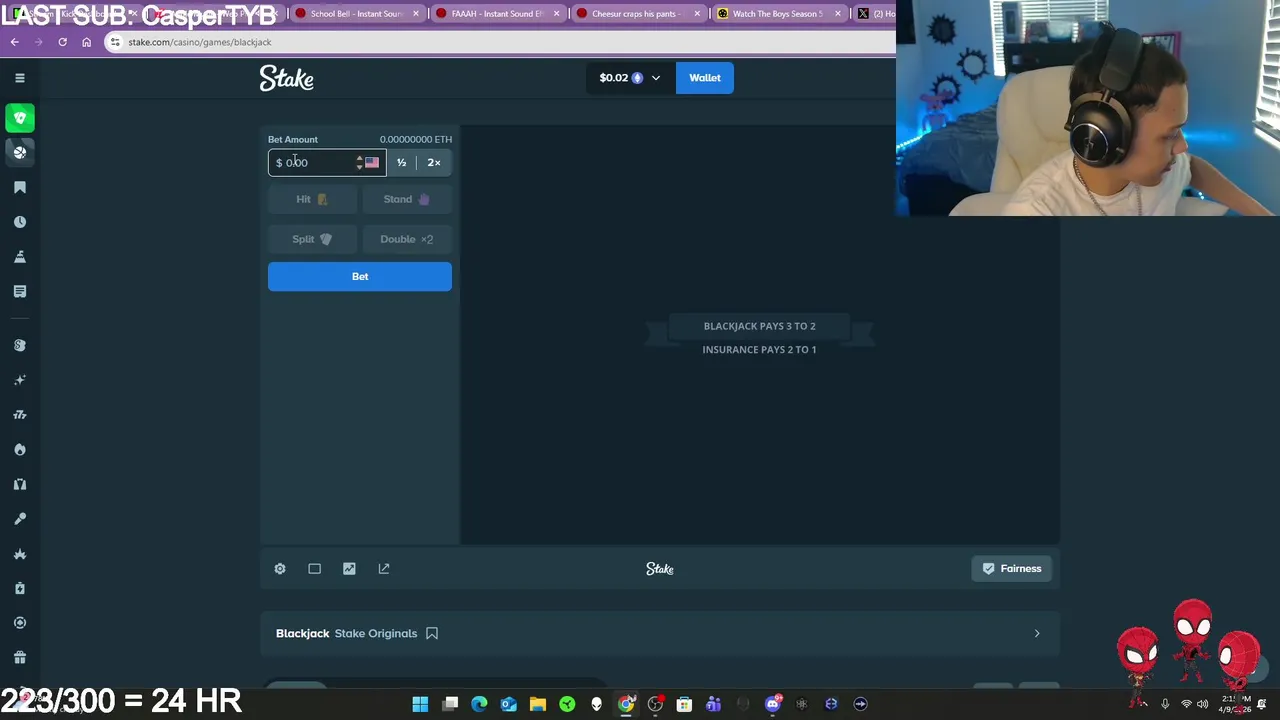This screenshot has width=1280, height=720.
Task: Open the Fairness panel
Action: (x=1012, y=569)
